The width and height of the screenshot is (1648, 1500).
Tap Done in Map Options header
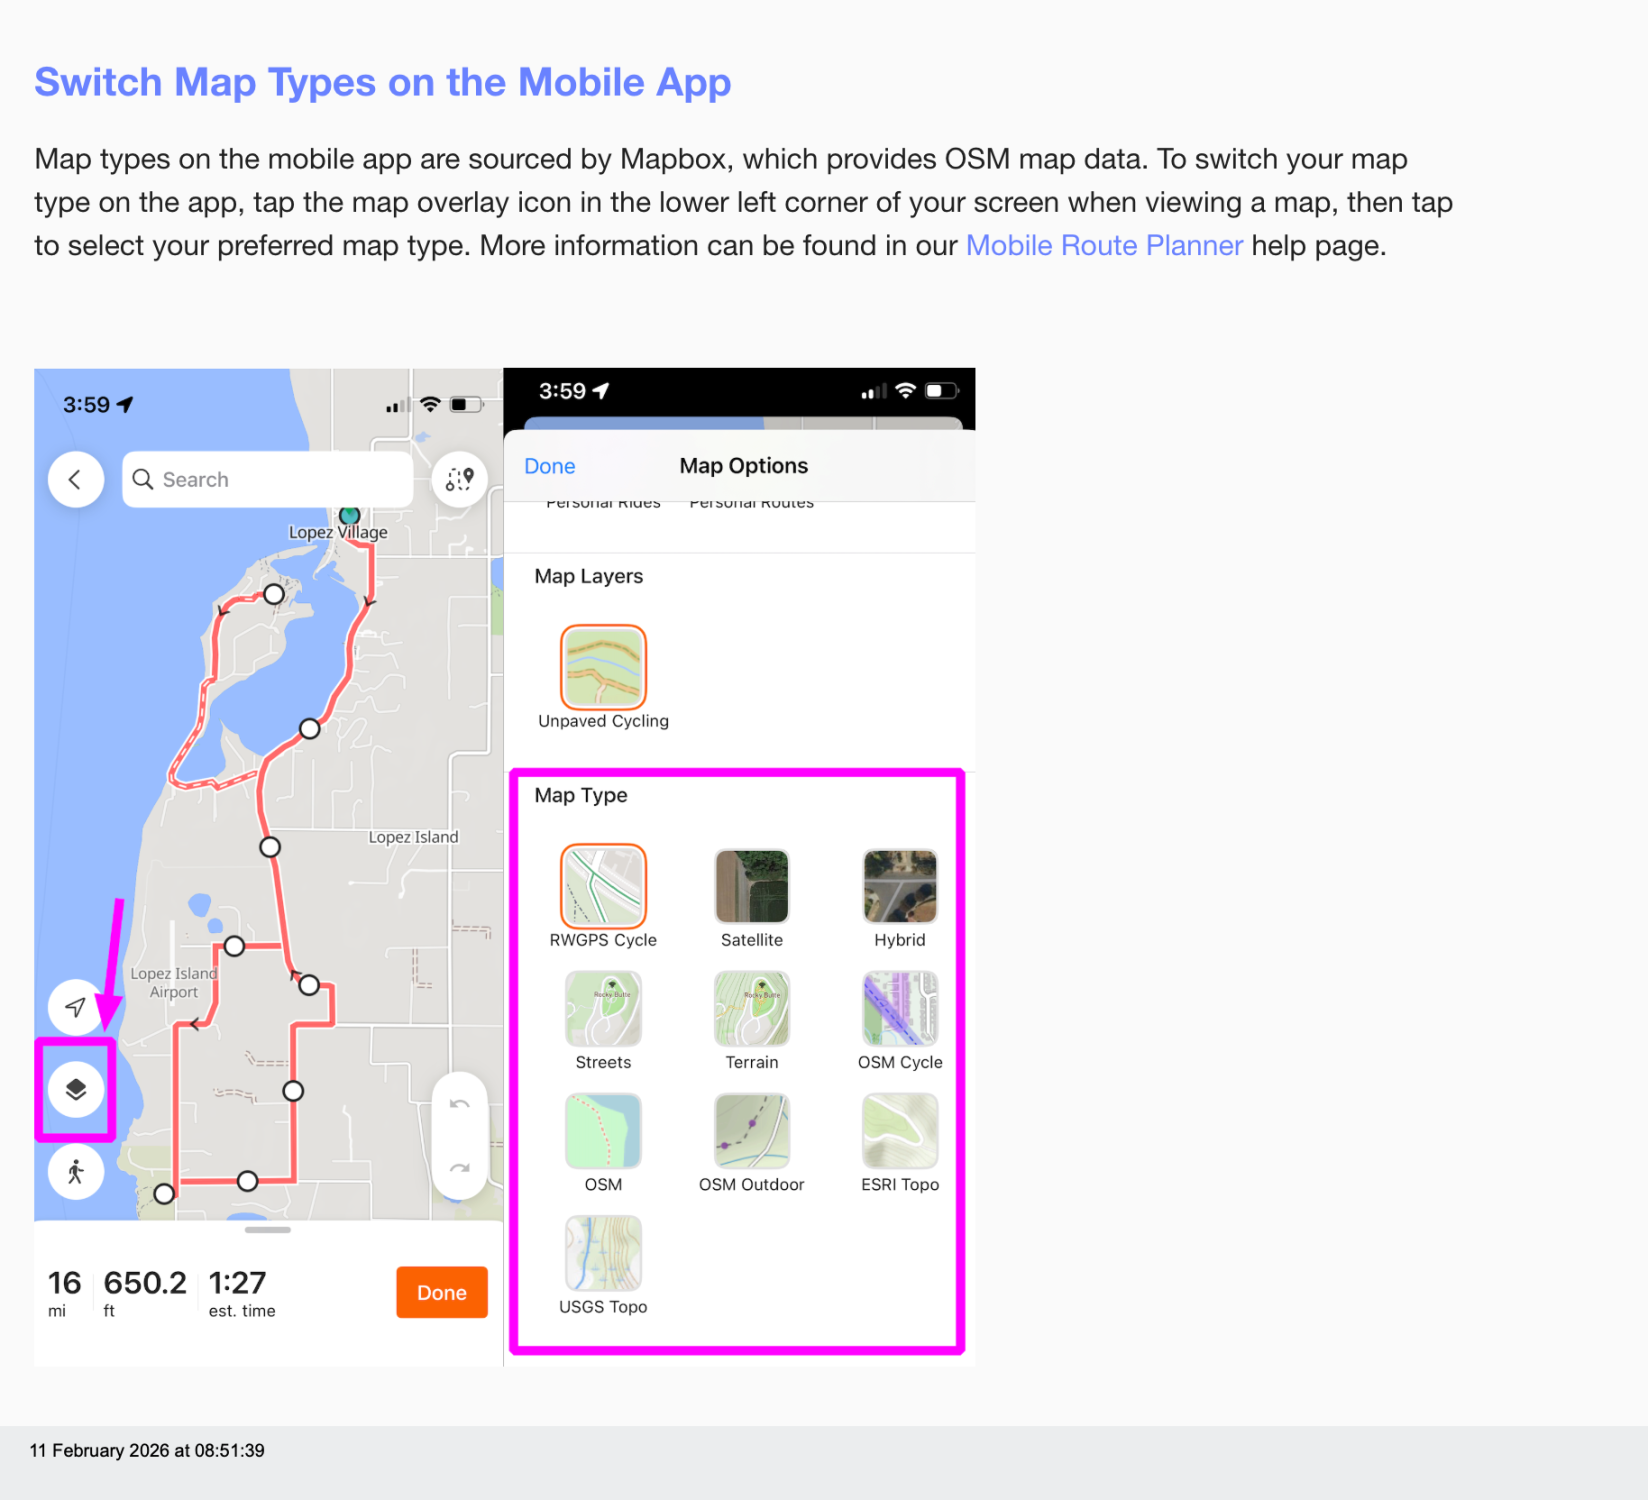pos(549,466)
